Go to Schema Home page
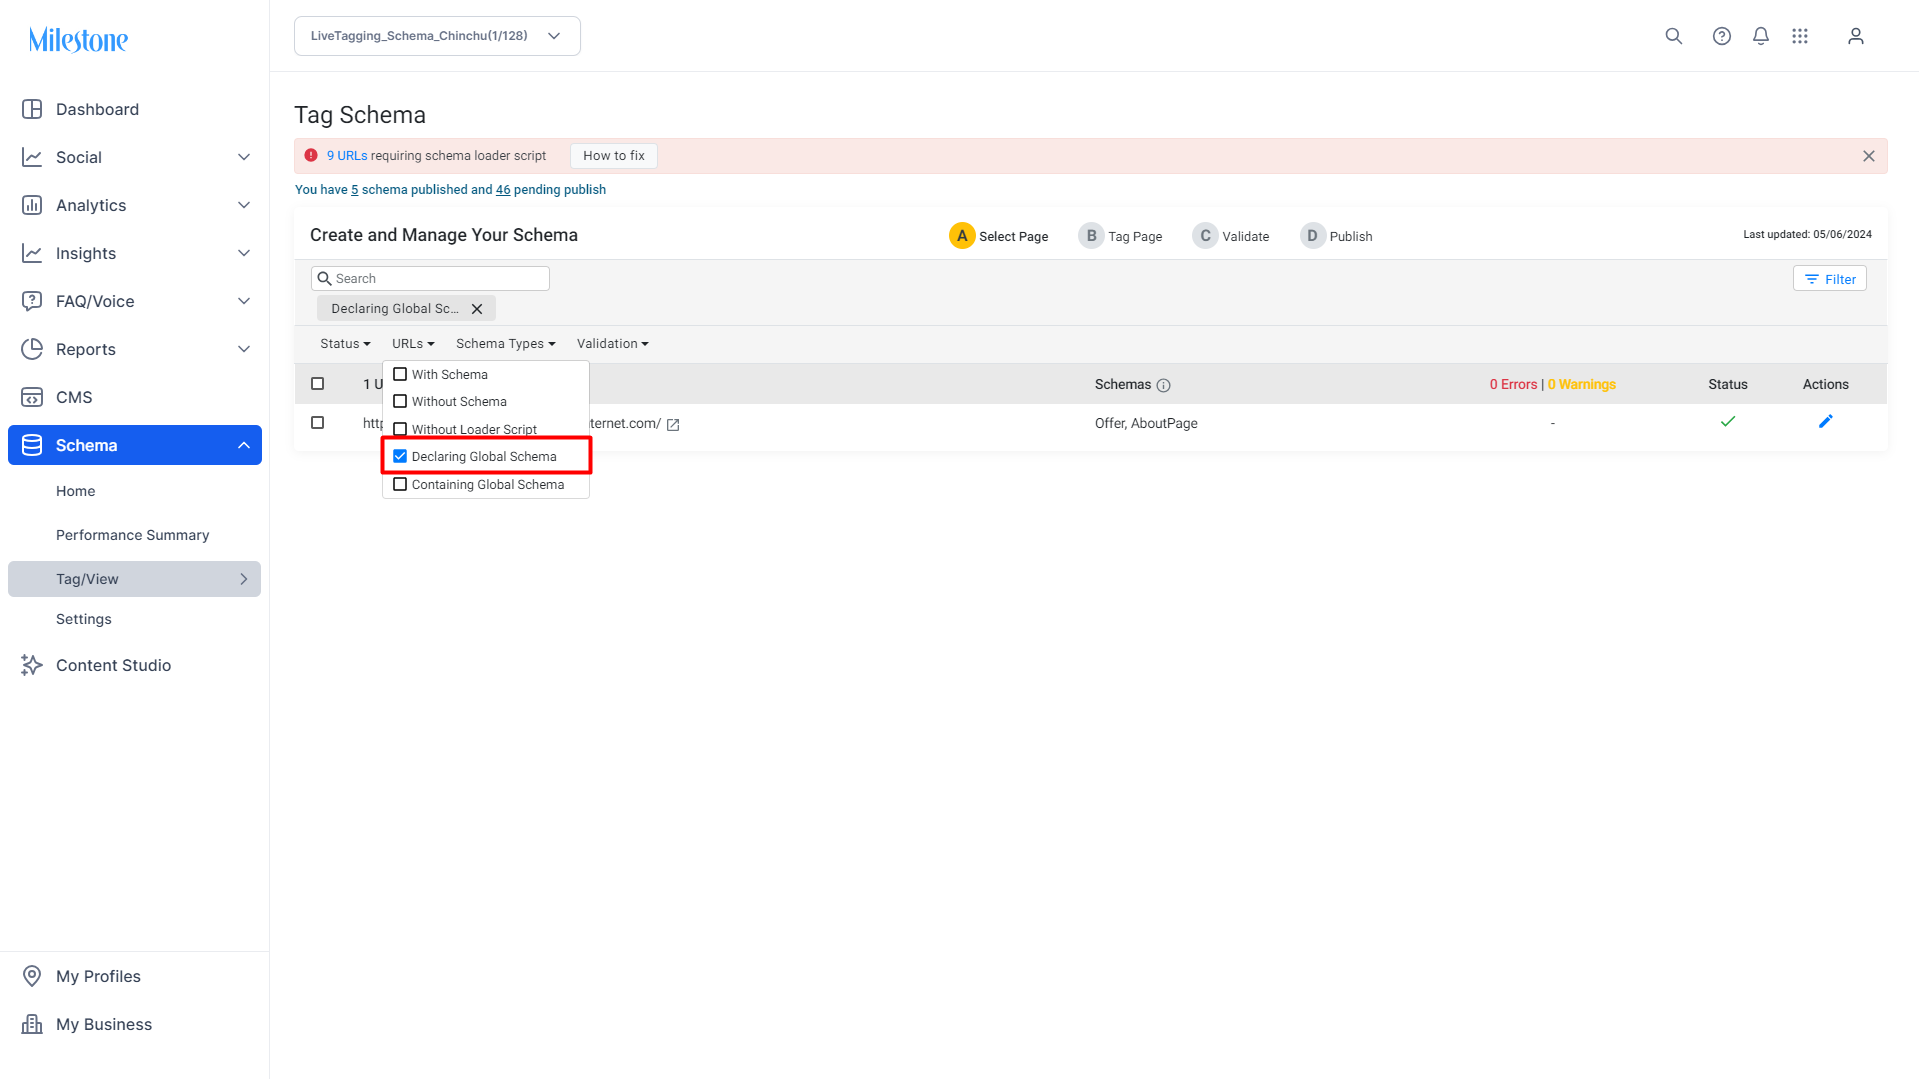Viewport: 1919px width, 1079px height. [x=76, y=491]
